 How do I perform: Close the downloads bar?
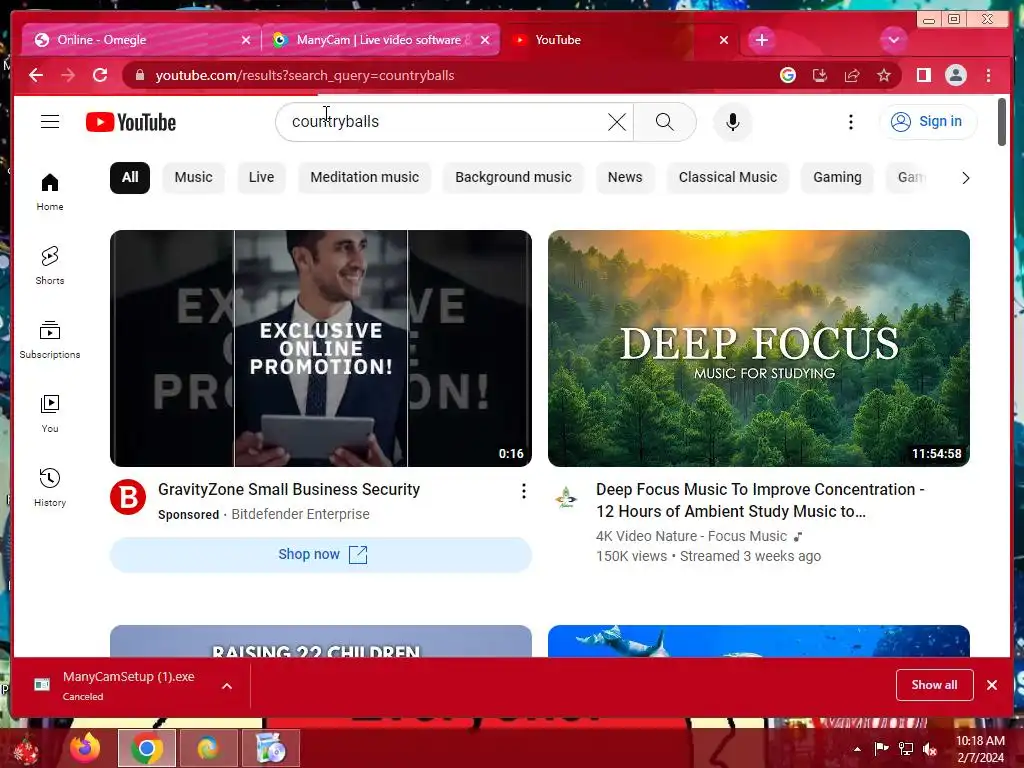pos(991,685)
